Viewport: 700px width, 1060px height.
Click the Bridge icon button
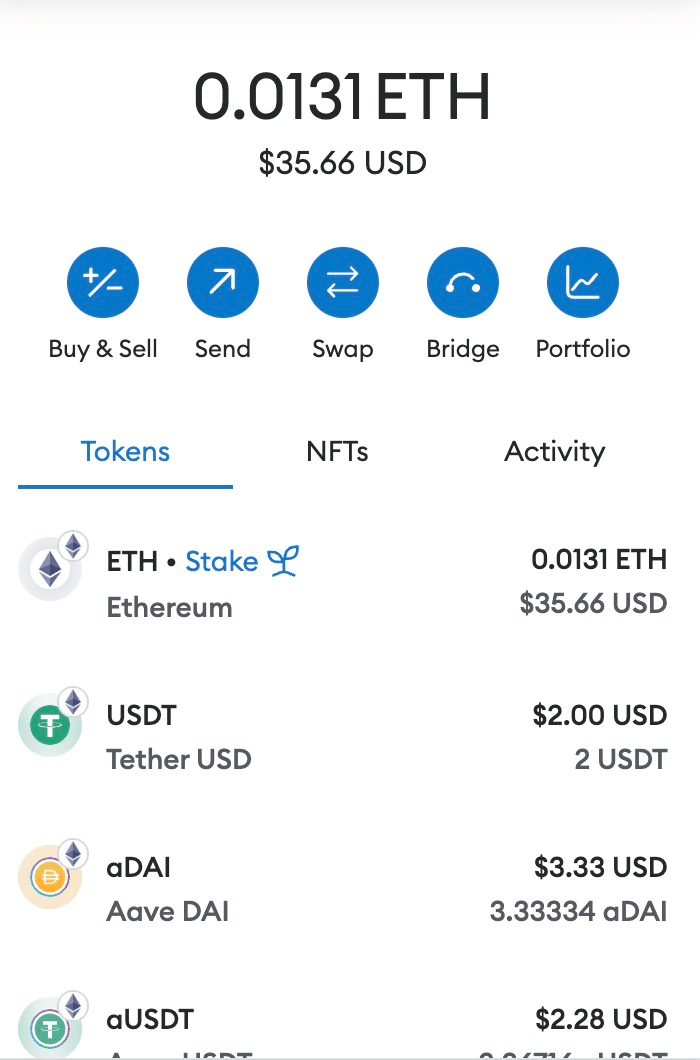pos(463,284)
